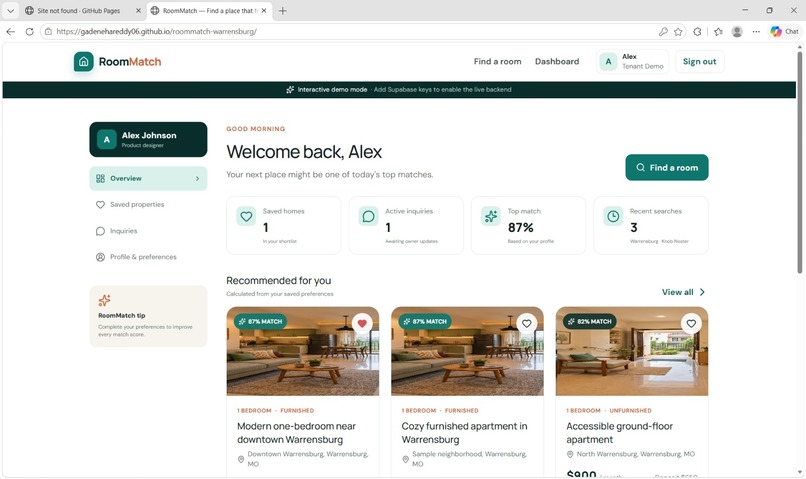This screenshot has height=479, width=806.
Task: Unsave the Modern one-bedroom listing with red heart
Action: [x=362, y=323]
